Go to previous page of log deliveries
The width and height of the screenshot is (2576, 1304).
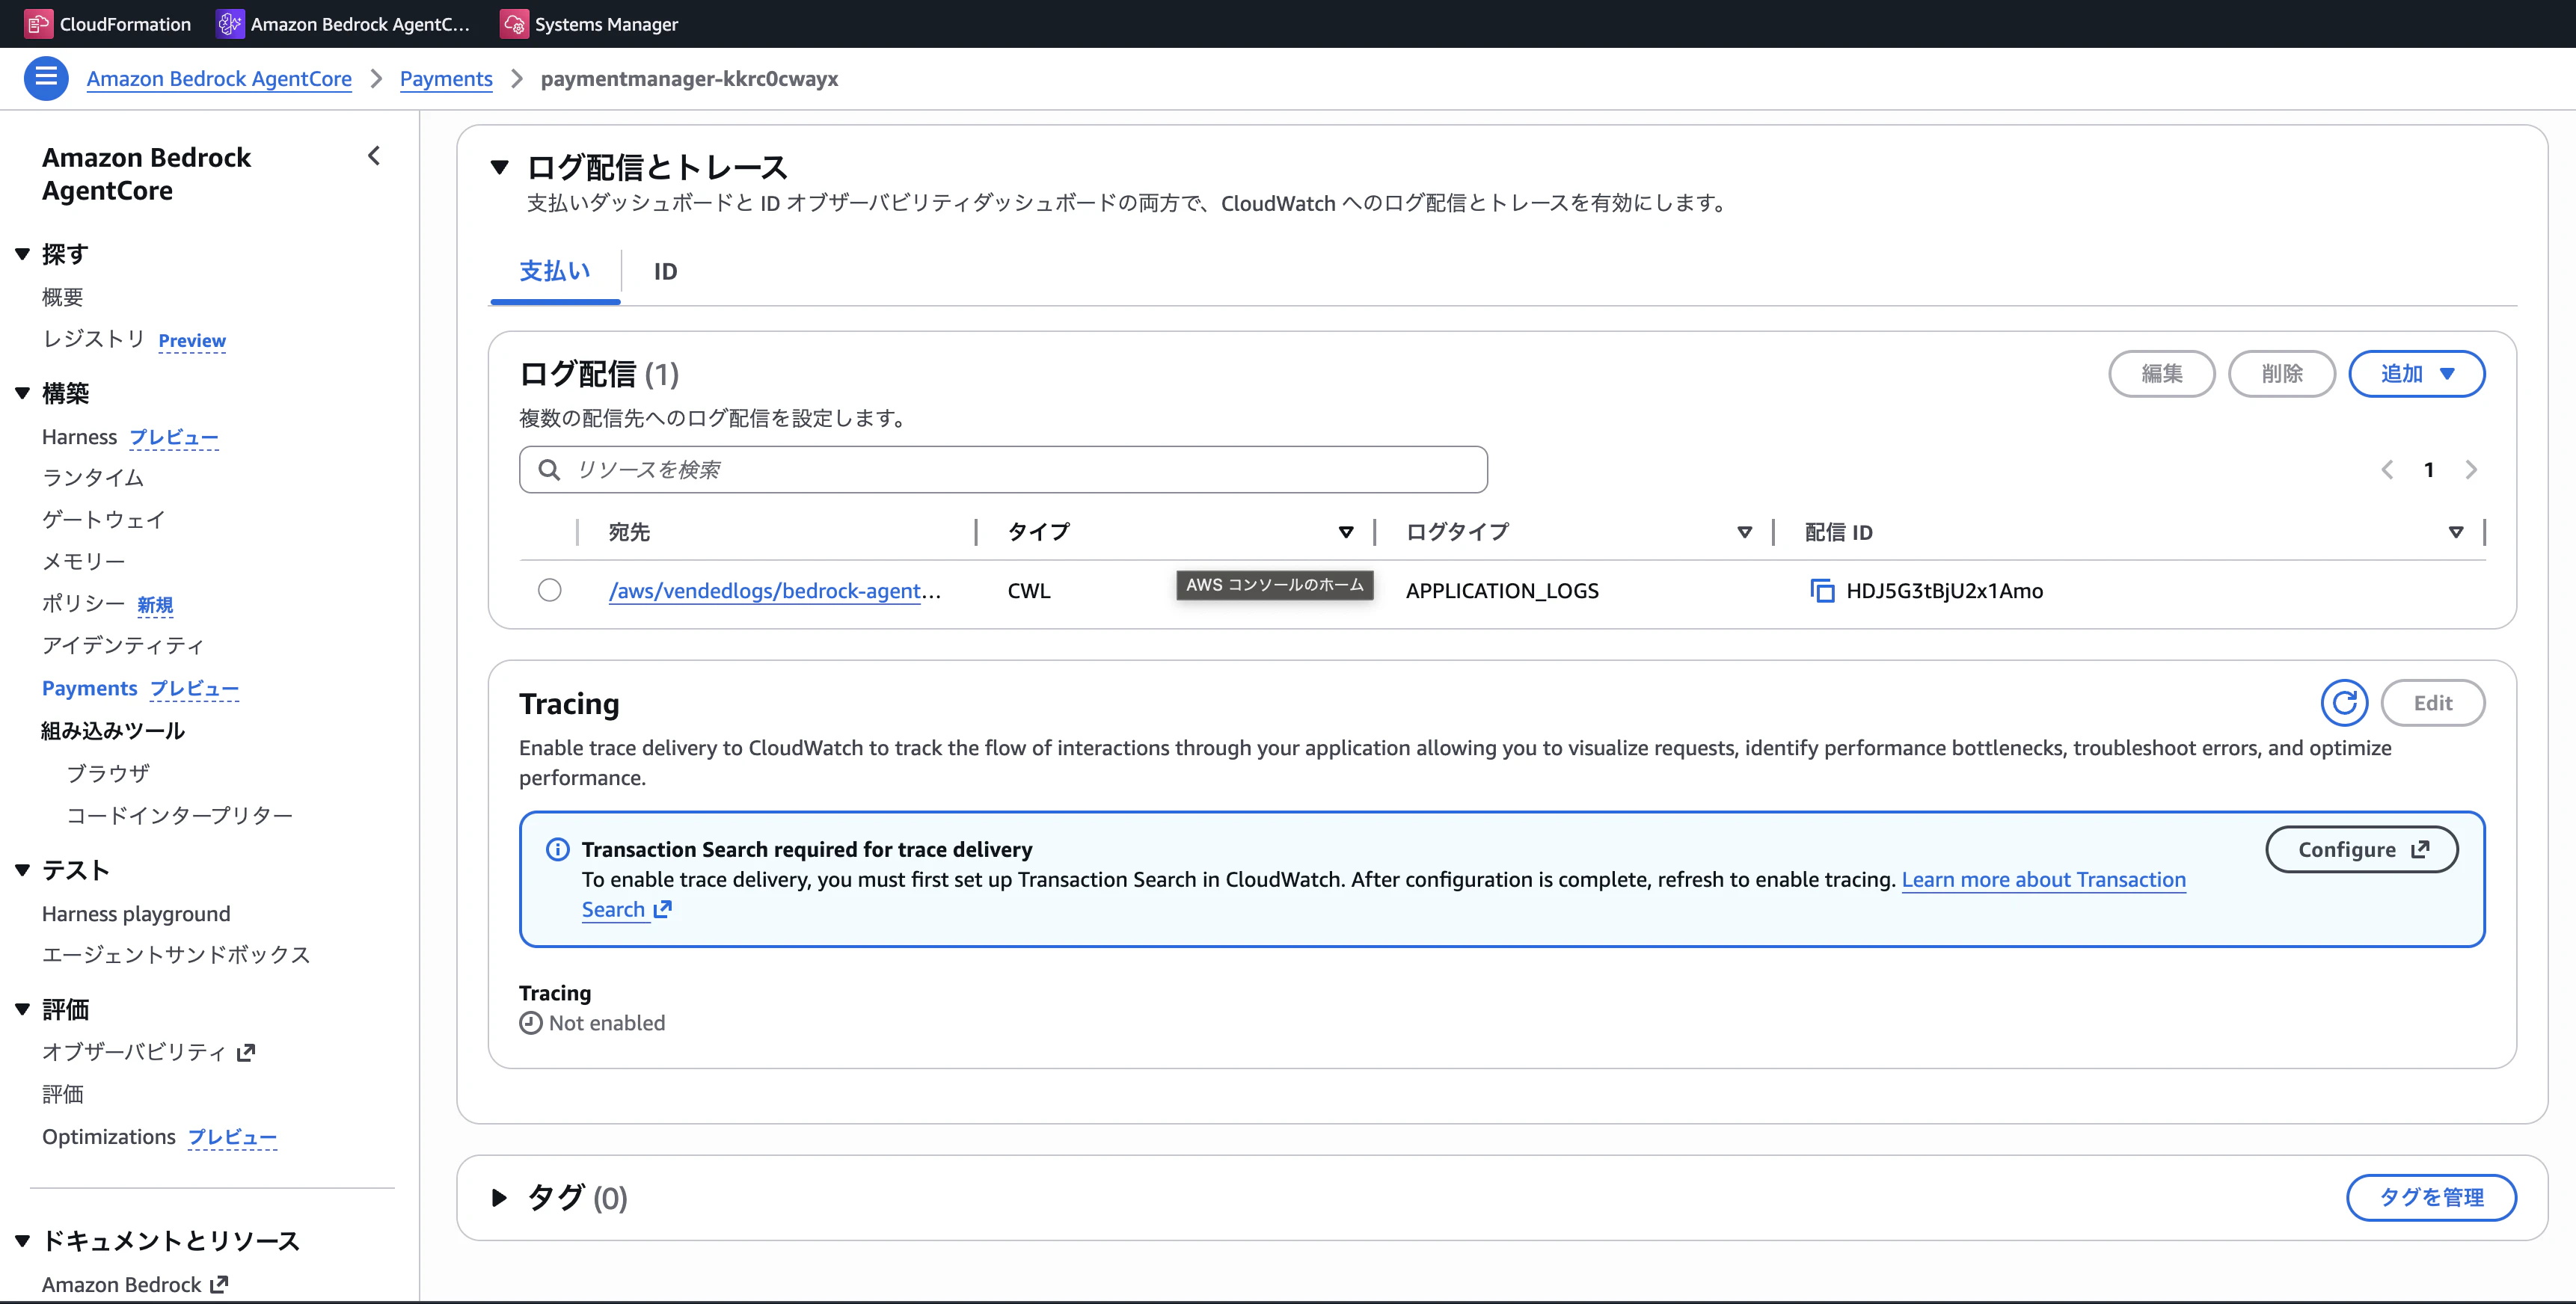click(x=2387, y=470)
